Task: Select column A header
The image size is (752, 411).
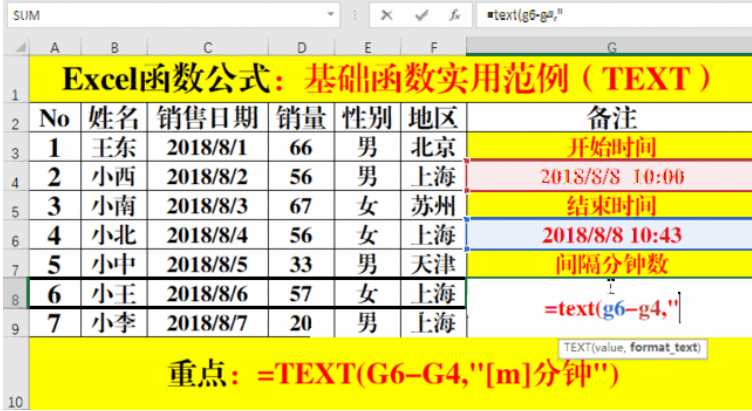Action: coord(55,47)
